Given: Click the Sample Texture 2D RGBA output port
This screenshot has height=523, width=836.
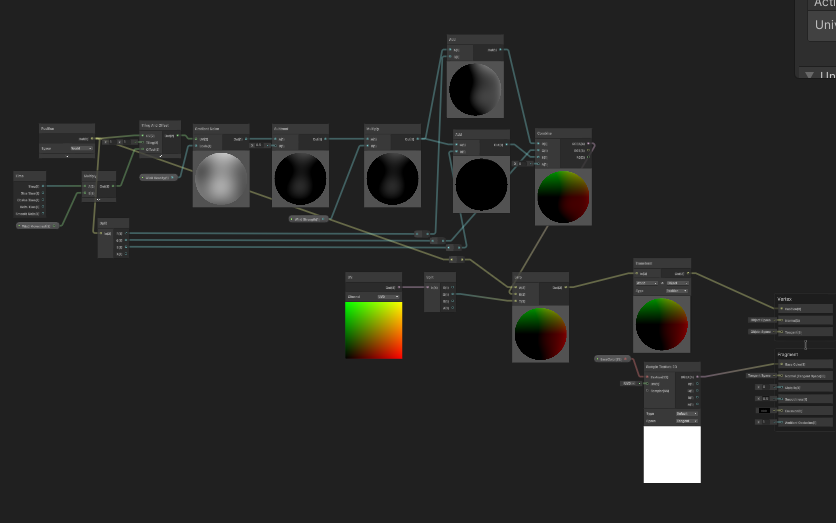Looking at the screenshot, I should click(697, 377).
